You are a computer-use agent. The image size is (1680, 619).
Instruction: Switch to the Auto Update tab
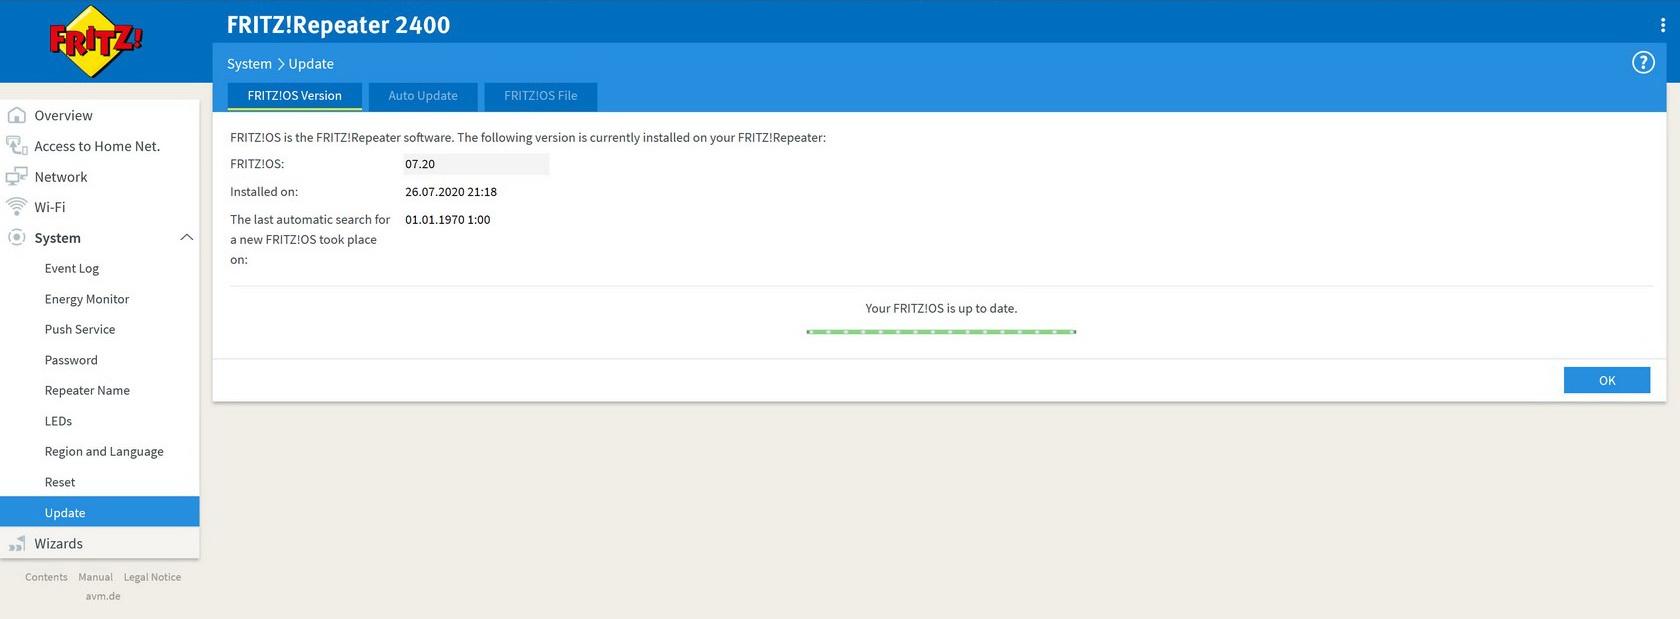pos(423,96)
